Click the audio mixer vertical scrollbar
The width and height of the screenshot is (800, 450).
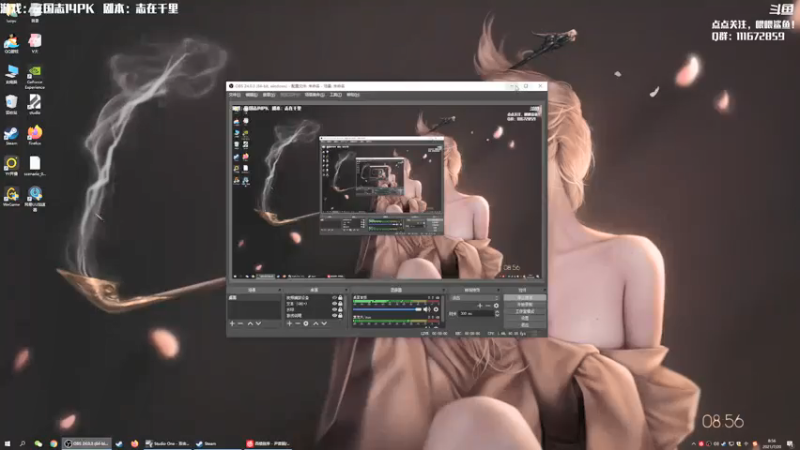point(443,309)
